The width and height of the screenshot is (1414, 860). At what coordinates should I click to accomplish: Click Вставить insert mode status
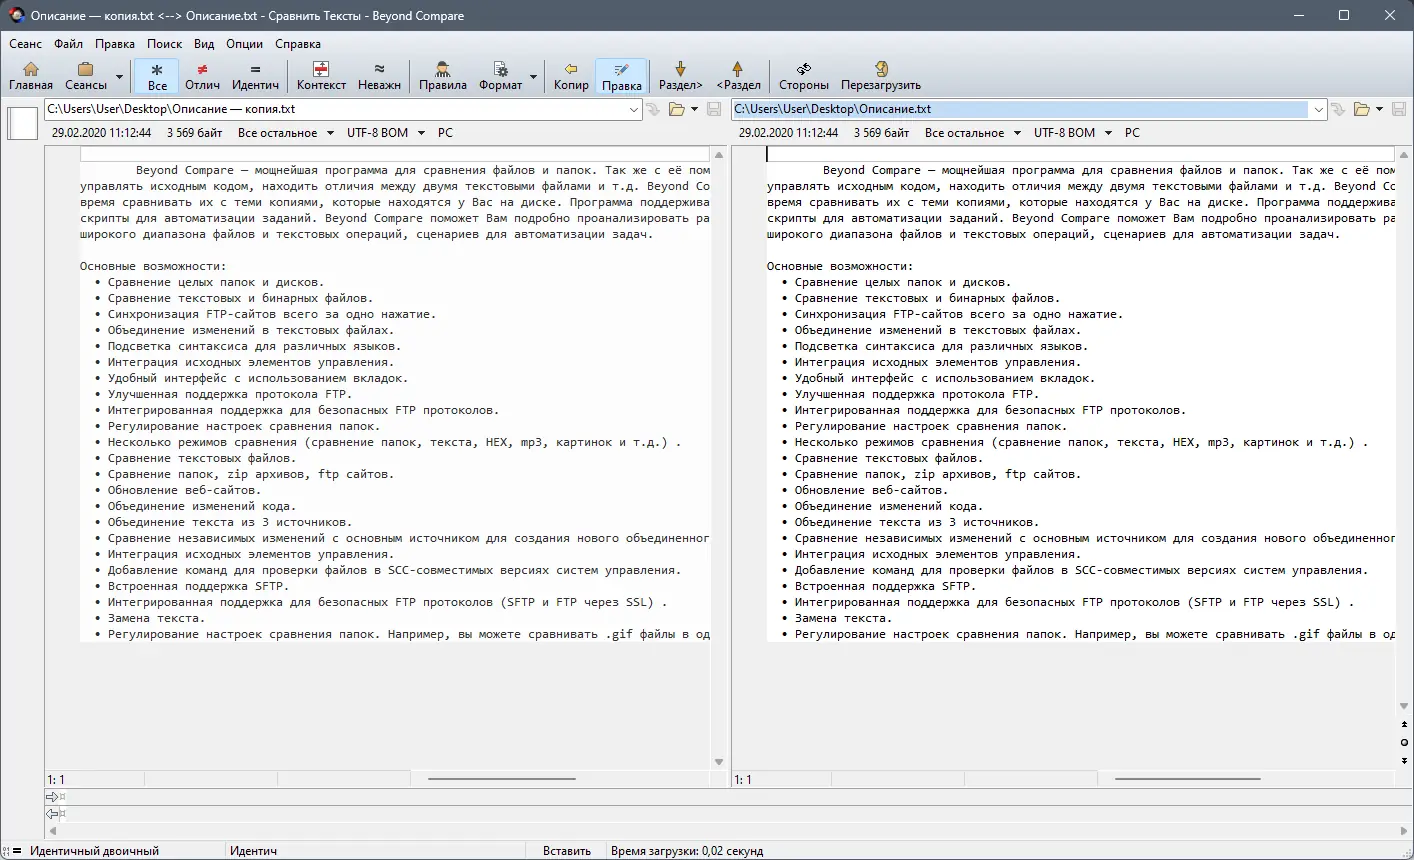click(x=567, y=851)
